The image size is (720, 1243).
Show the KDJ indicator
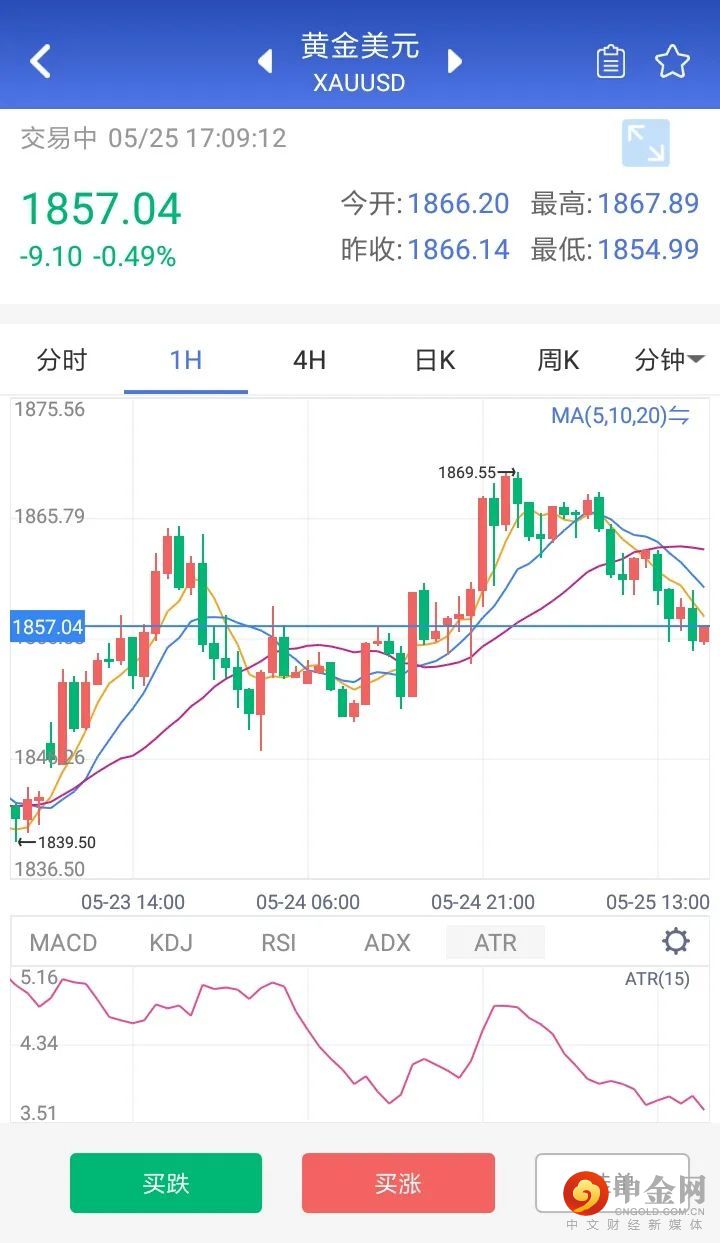(x=171, y=942)
